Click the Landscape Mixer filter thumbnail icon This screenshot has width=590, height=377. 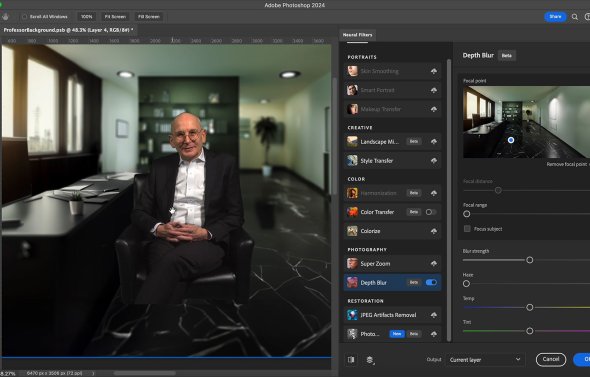click(352, 141)
